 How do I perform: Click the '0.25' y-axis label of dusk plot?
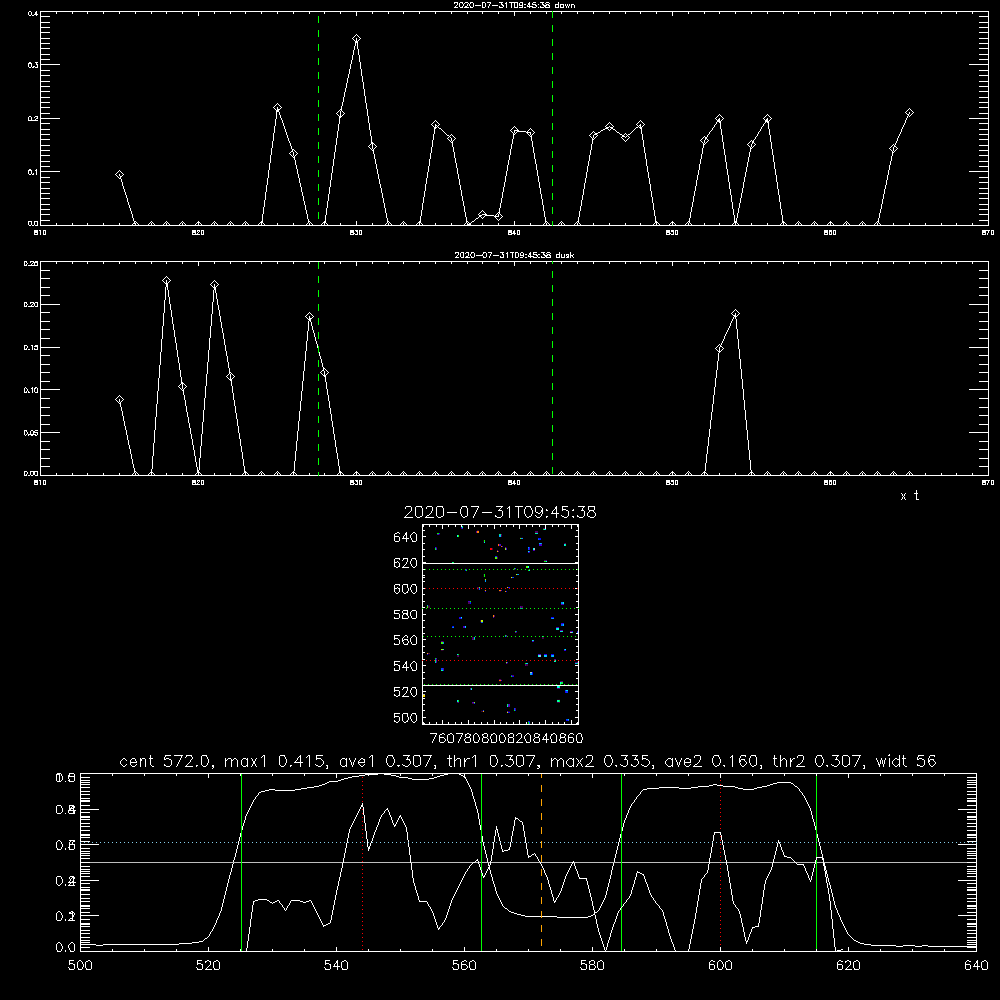coord(31,263)
